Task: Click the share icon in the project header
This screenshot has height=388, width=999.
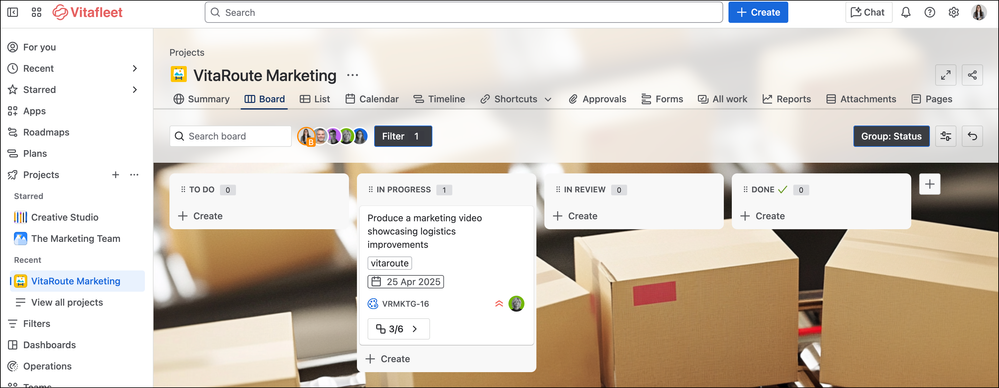Action: coord(972,75)
